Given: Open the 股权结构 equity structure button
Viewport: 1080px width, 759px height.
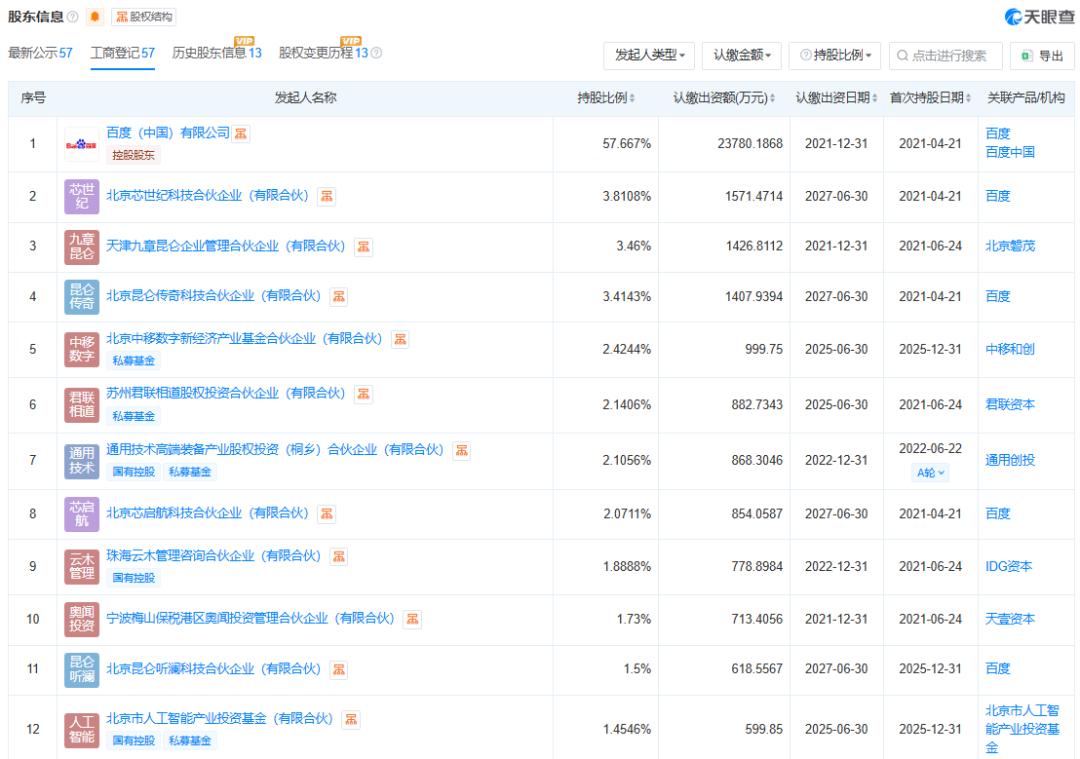Looking at the screenshot, I should [x=144, y=17].
